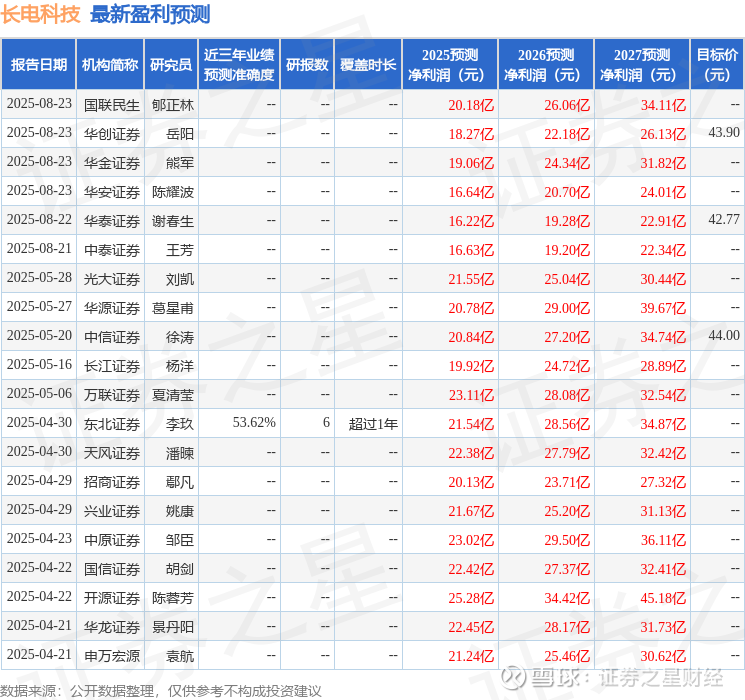The image size is (745, 700).
Task: Click 2027 forecast value 39.67亿
Action: click(663, 308)
